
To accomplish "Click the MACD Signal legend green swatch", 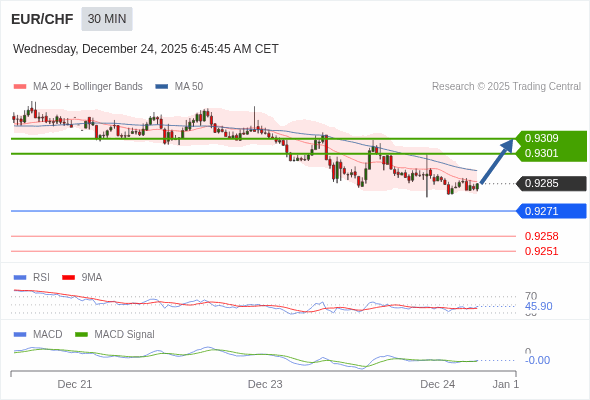I will [81, 335].
